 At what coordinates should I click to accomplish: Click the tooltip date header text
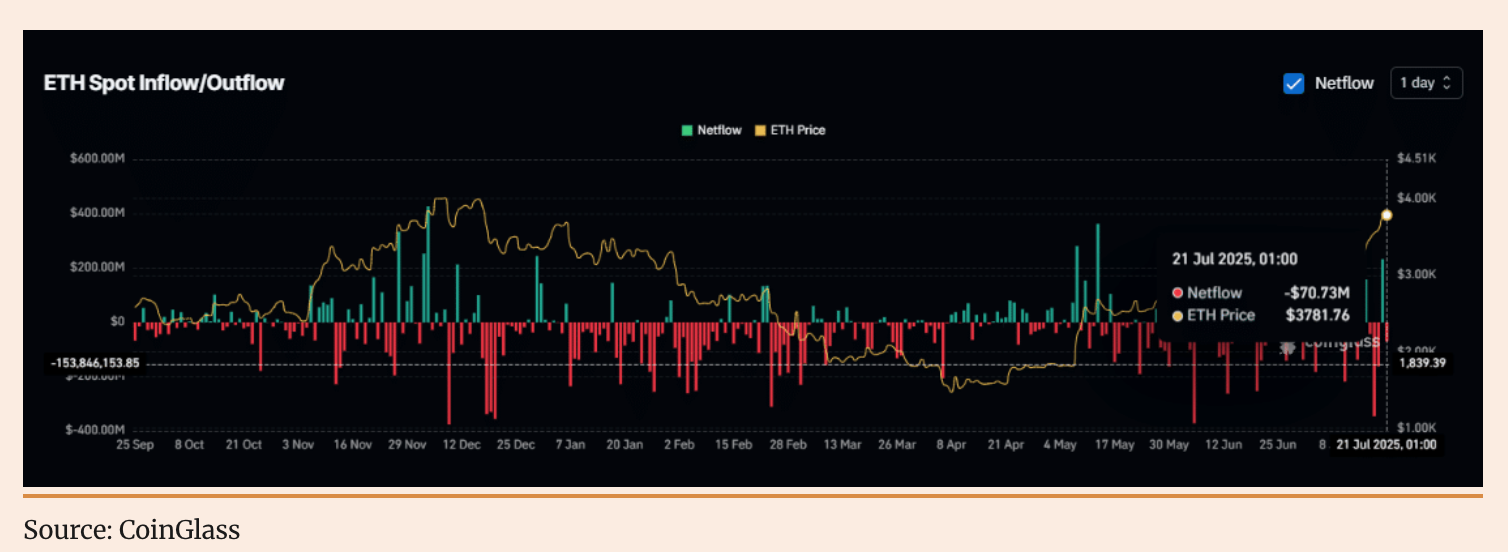coord(1234,260)
